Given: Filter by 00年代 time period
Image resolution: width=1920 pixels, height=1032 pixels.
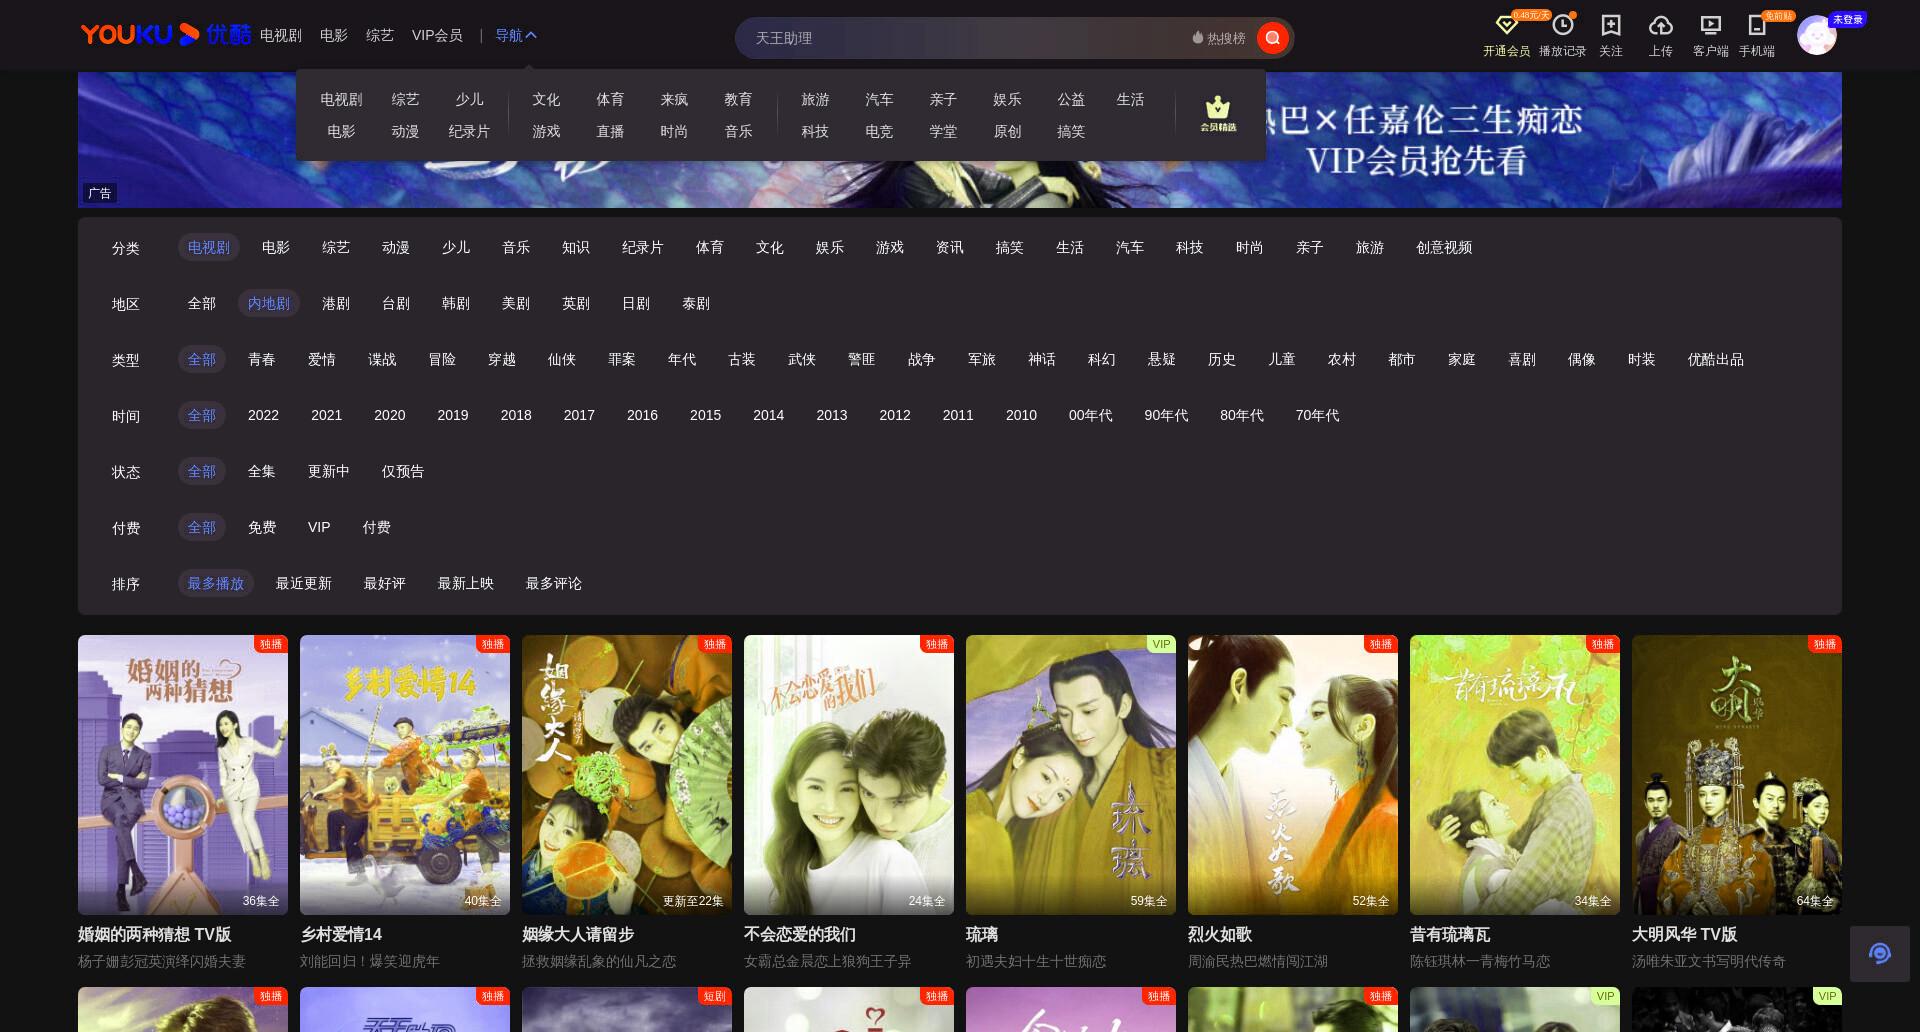Looking at the screenshot, I should pos(1090,415).
